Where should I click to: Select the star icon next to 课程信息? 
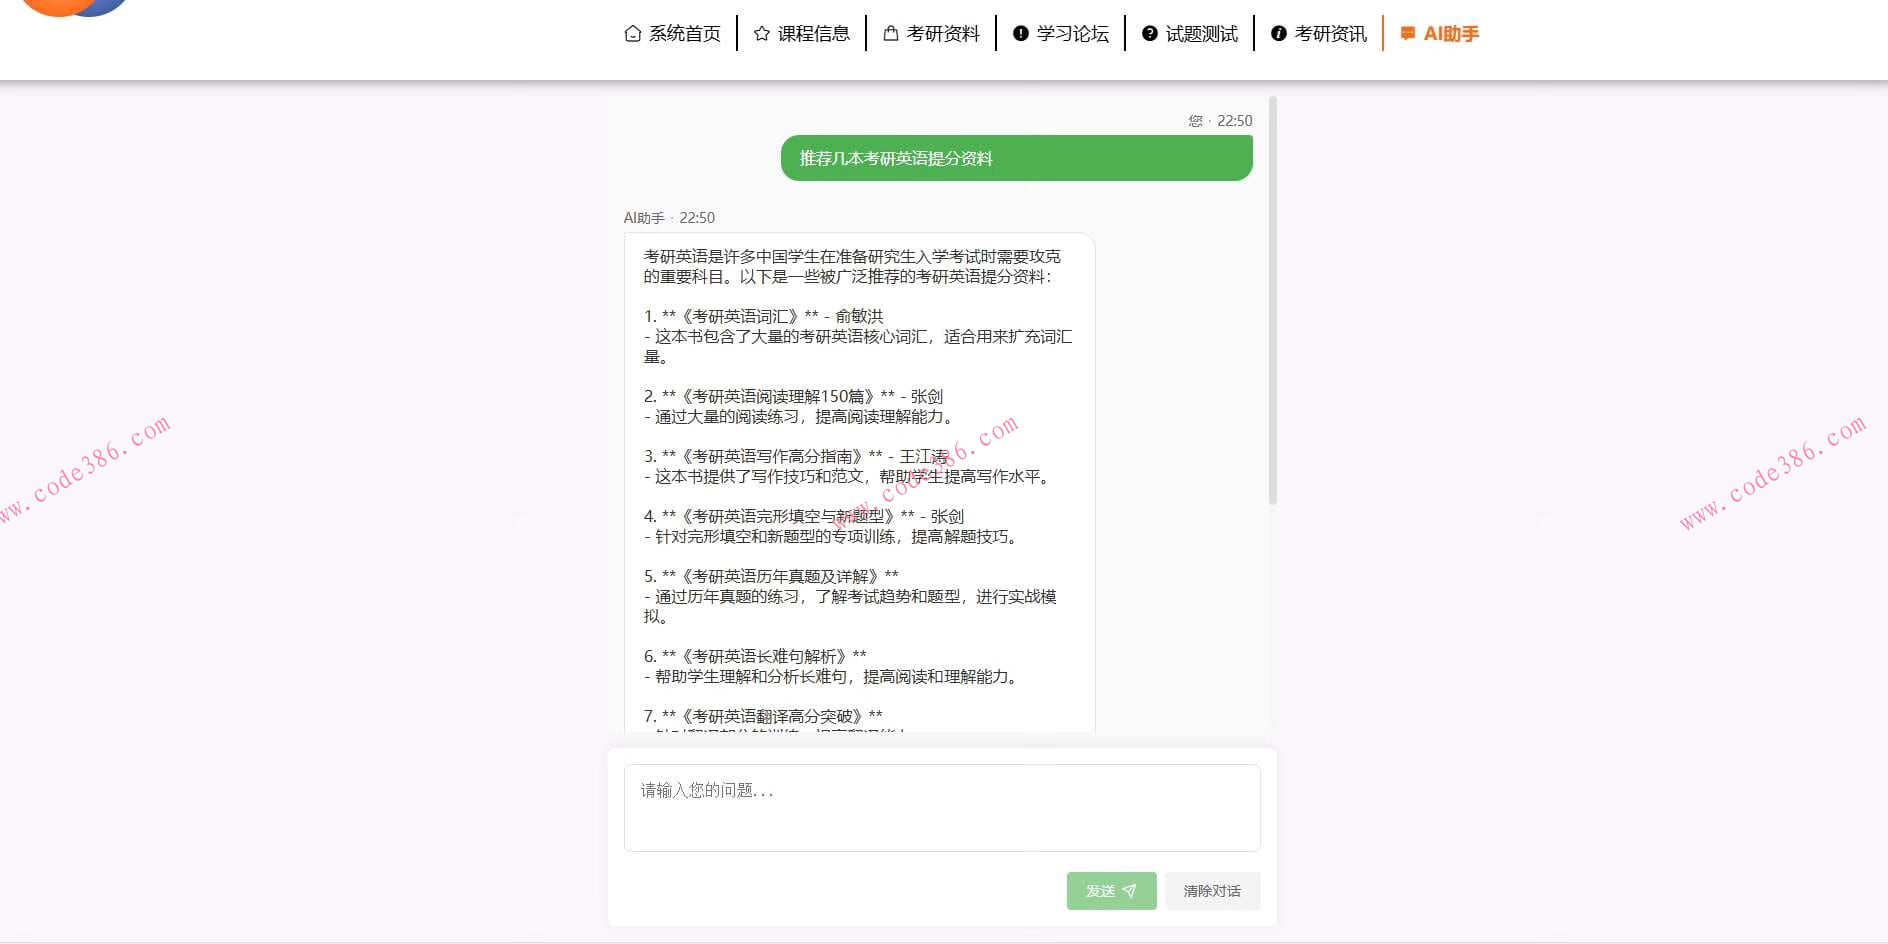pos(761,32)
